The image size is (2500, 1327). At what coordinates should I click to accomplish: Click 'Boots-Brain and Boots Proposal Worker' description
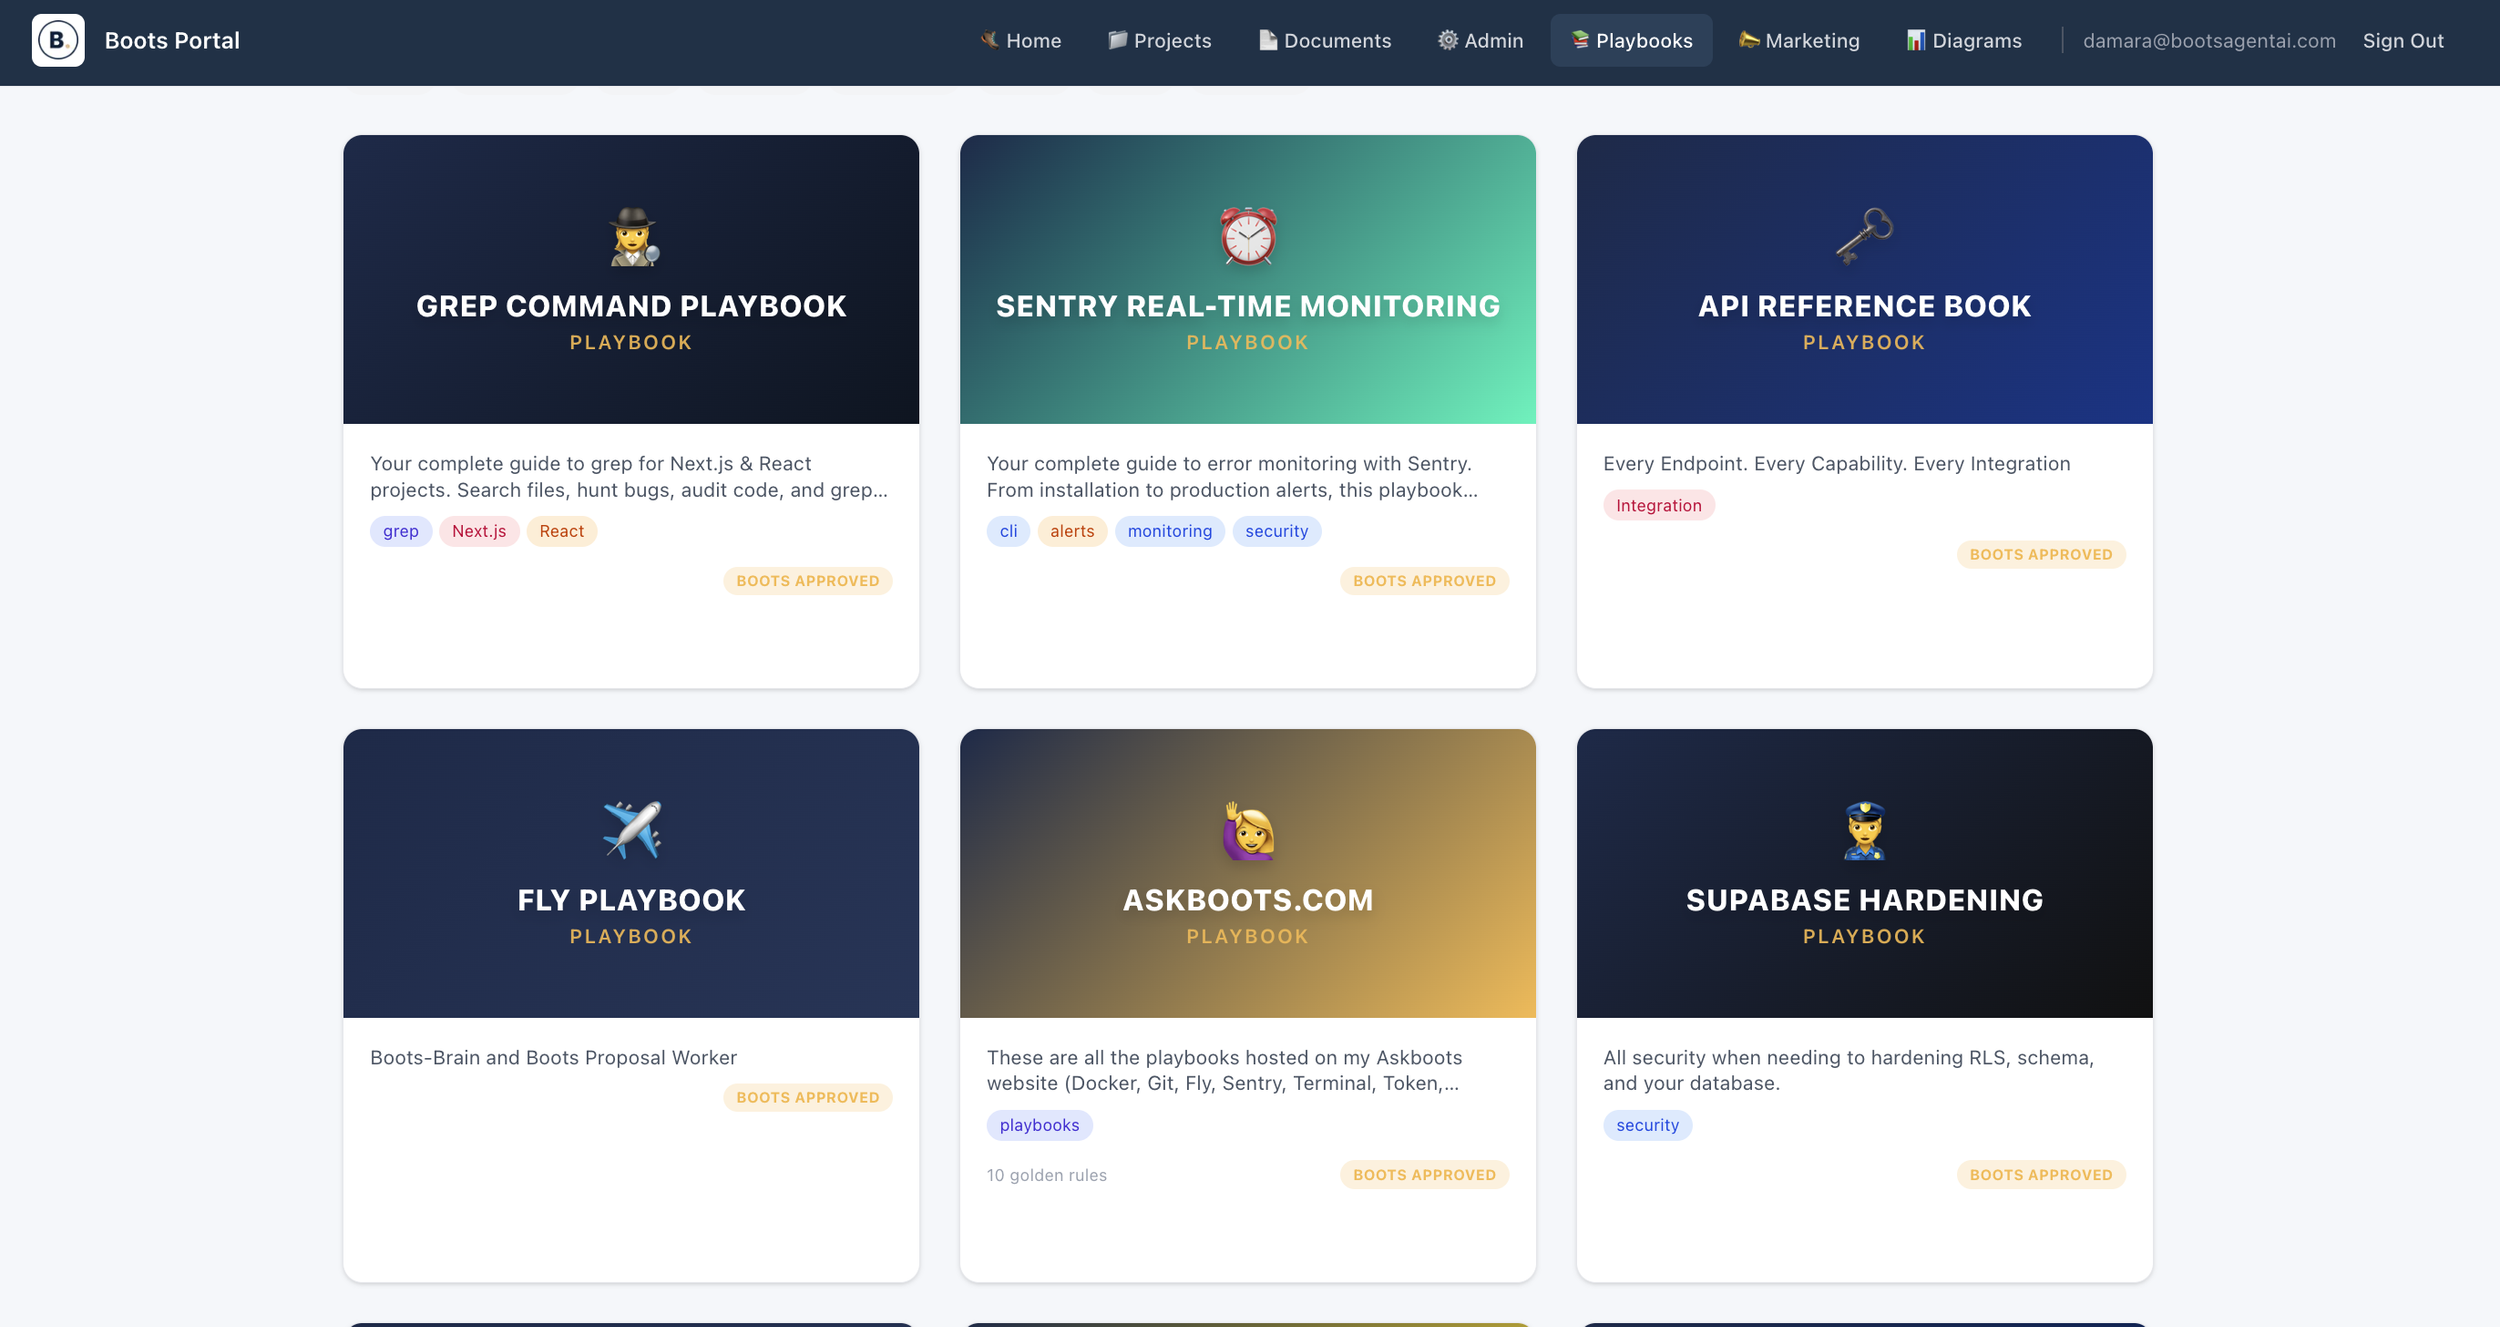point(553,1057)
